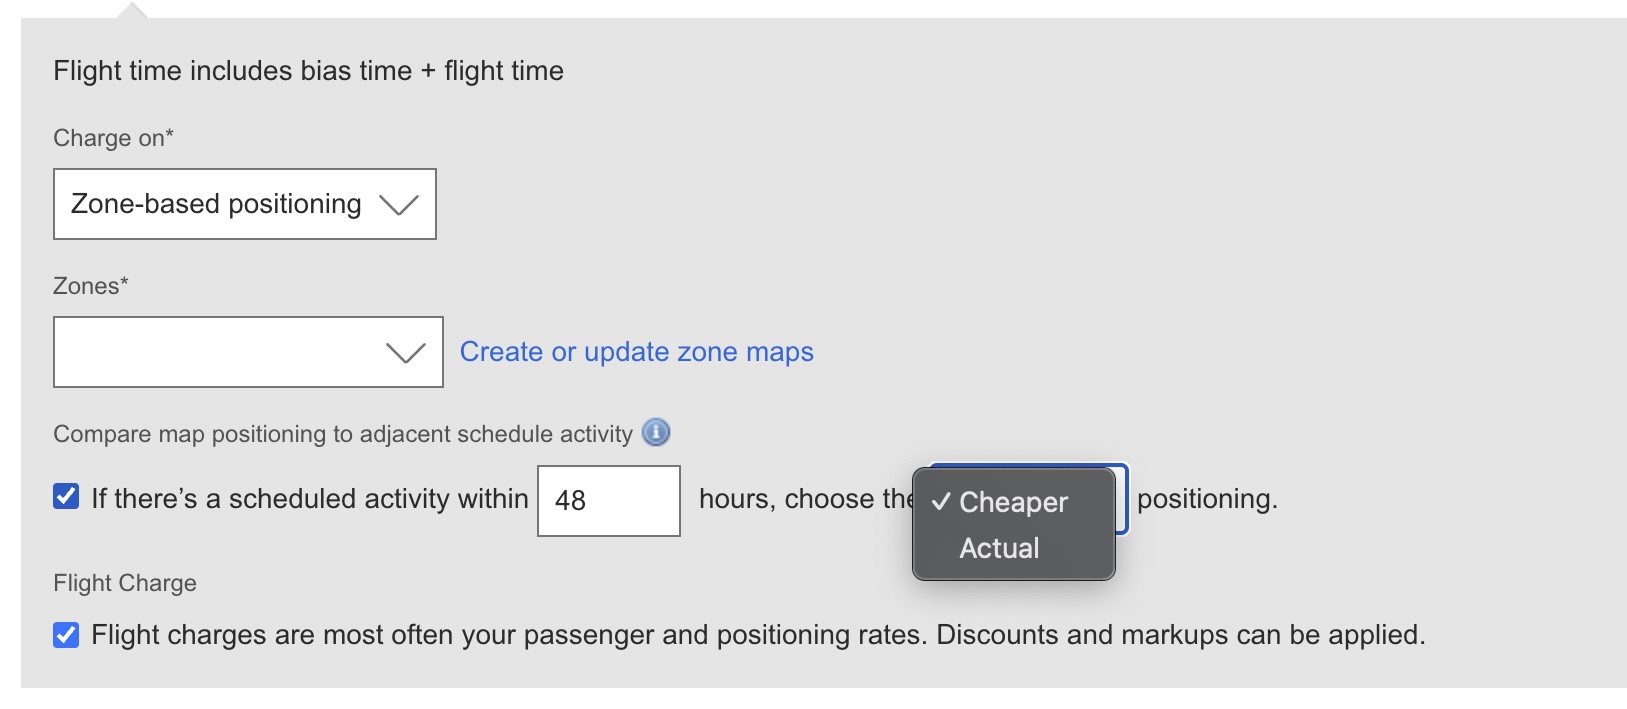
Task: Click the Zone-based positioning selection text
Action: point(216,204)
